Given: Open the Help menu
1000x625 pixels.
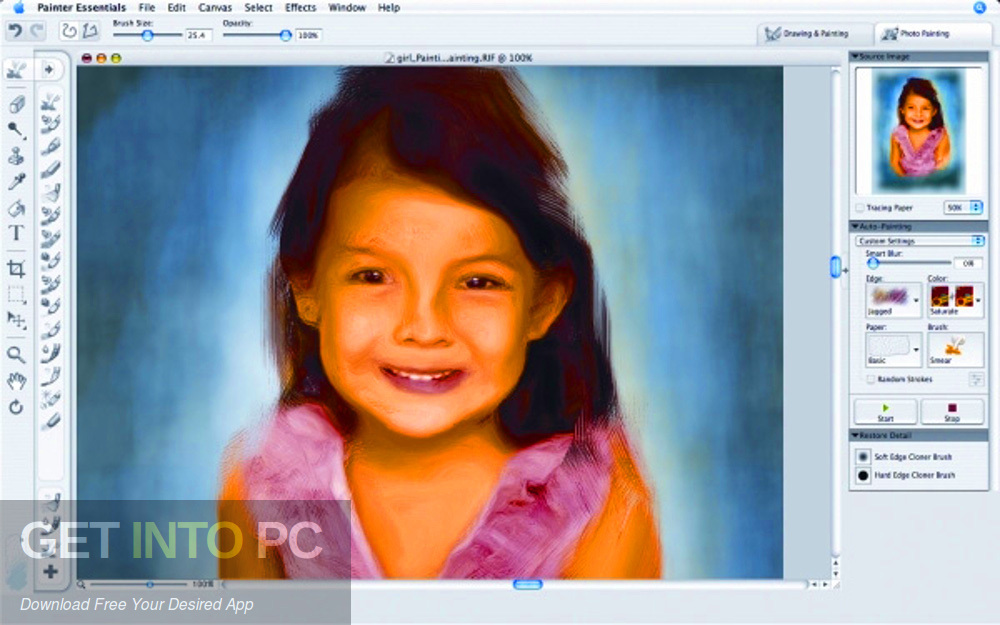Looking at the screenshot, I should coord(389,8).
